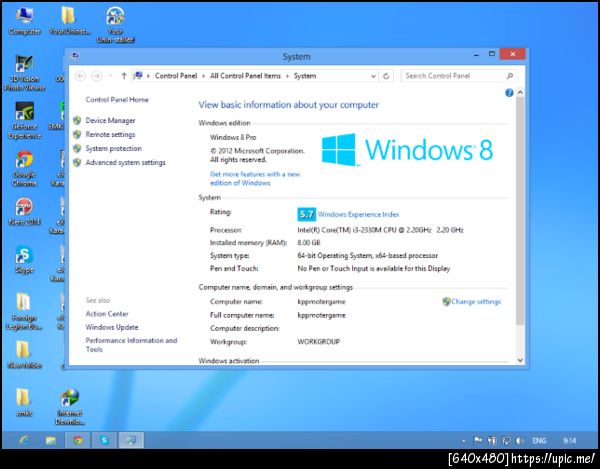Open help question mark icon
The height and width of the screenshot is (469, 600).
[509, 93]
